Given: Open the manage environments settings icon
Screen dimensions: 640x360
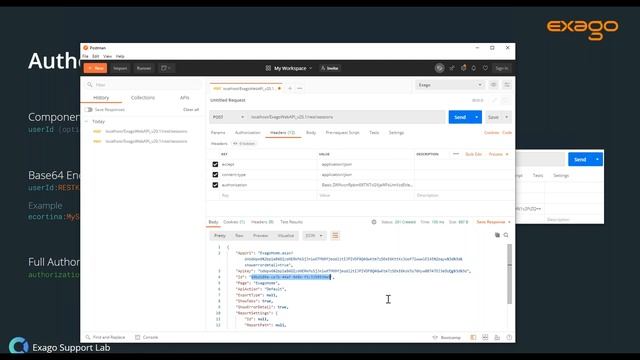Looking at the screenshot, I should click(x=507, y=85).
